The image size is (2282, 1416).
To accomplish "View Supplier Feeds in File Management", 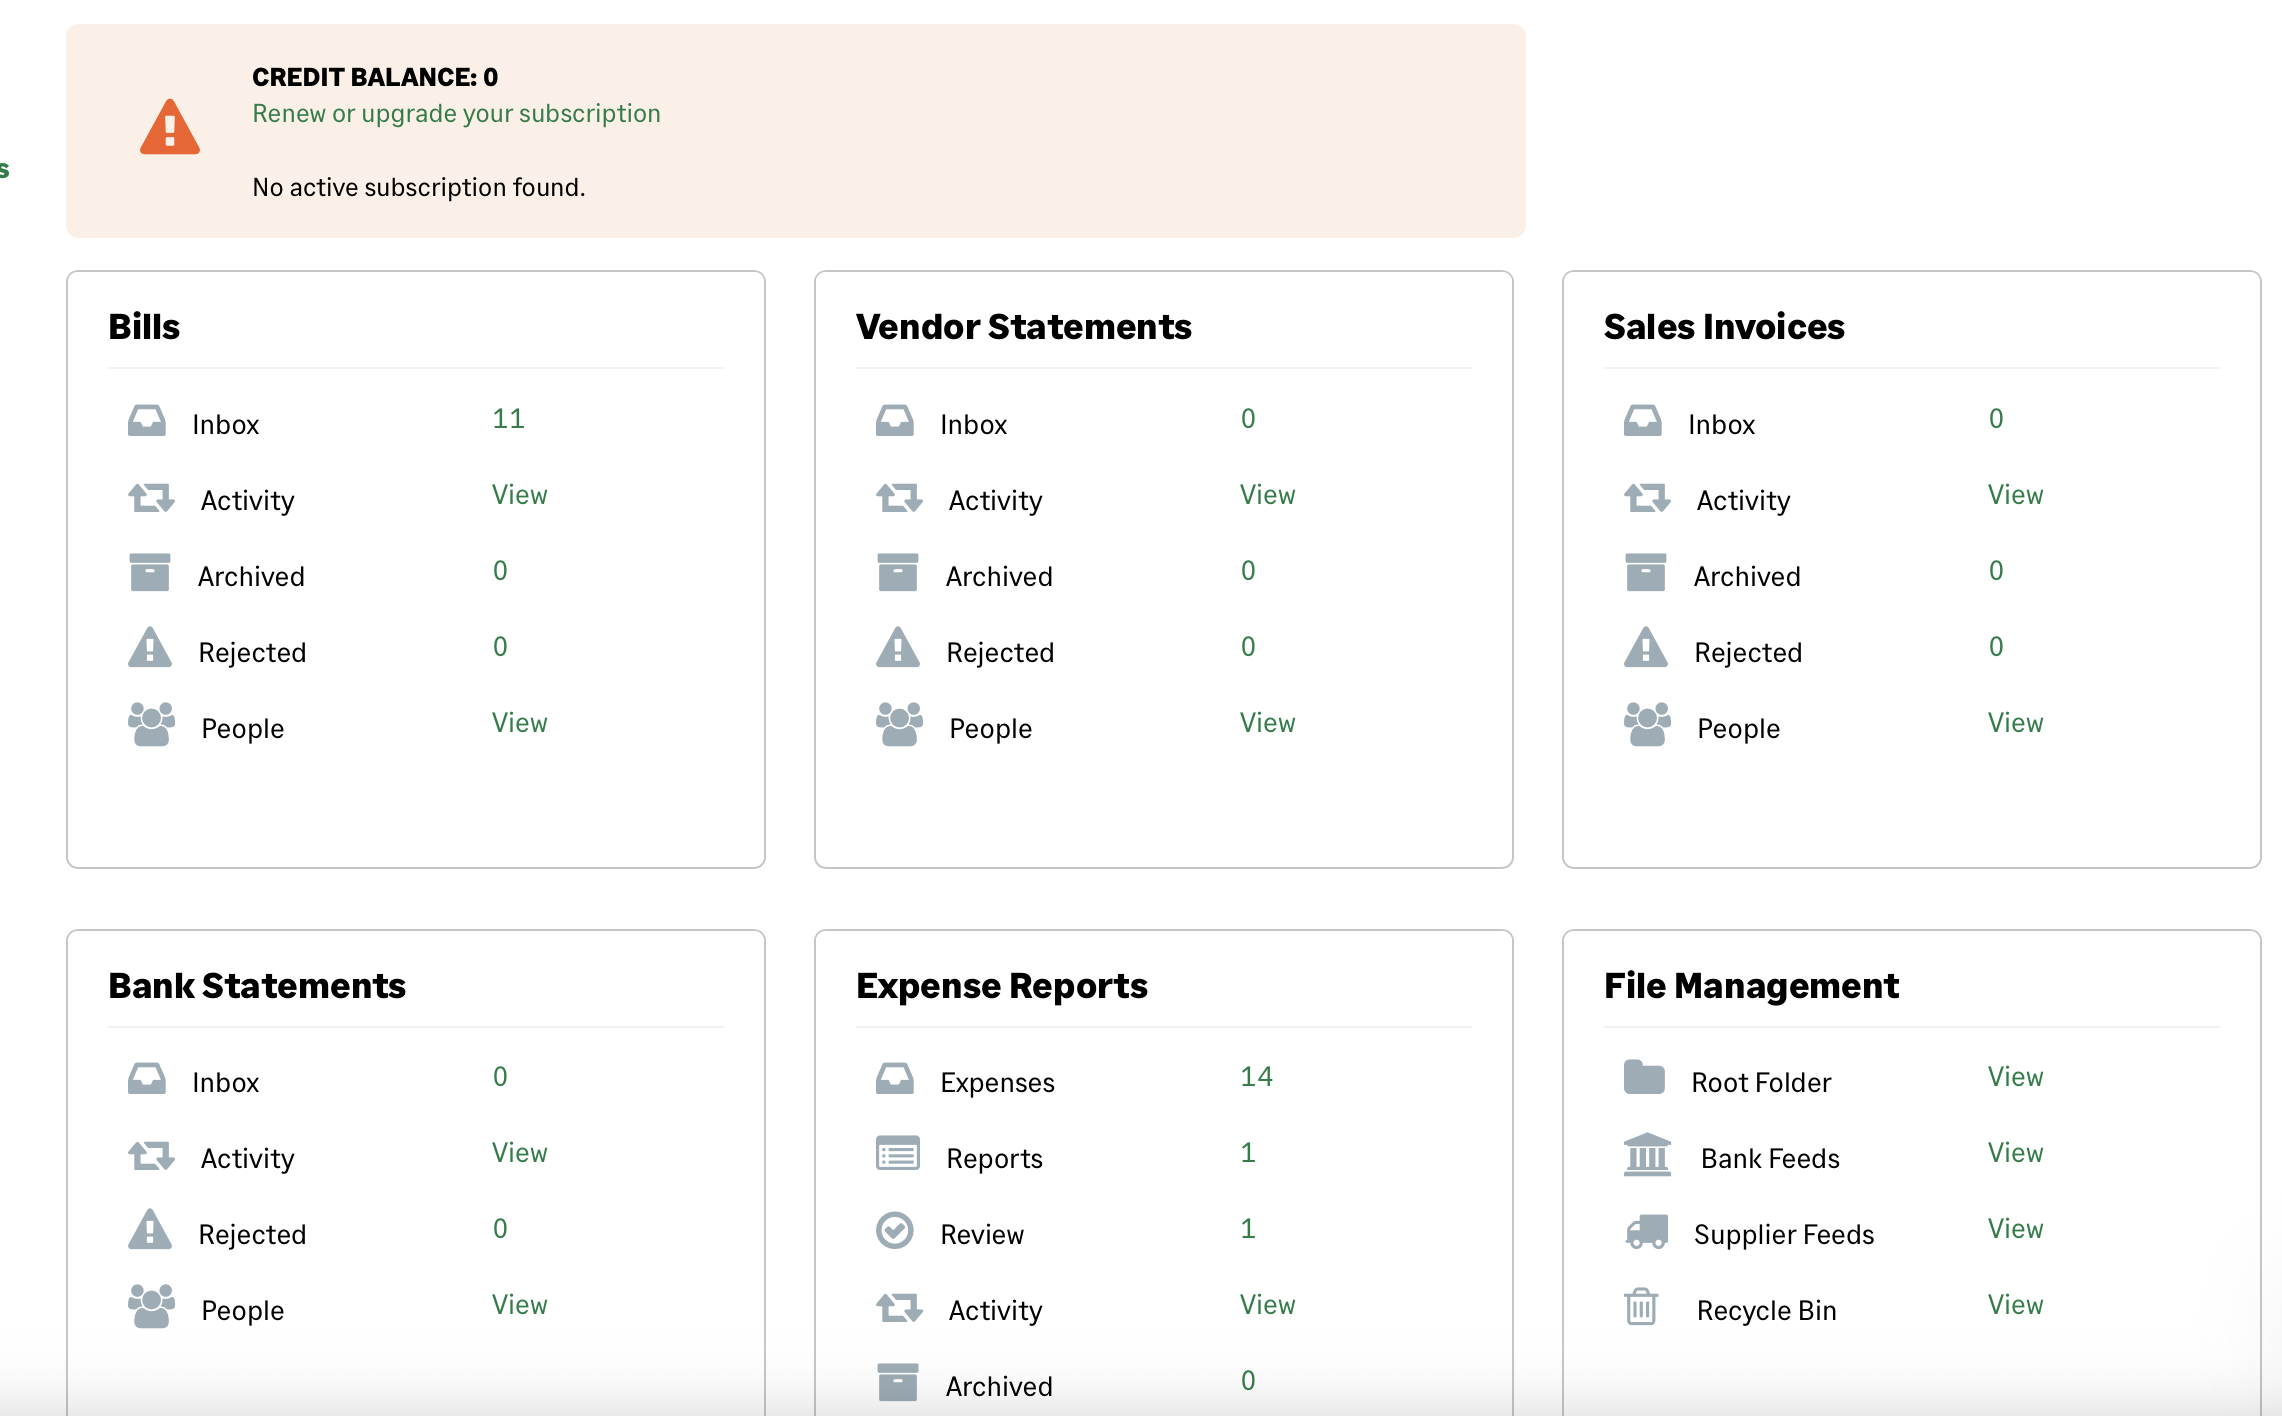I will click(2015, 1228).
